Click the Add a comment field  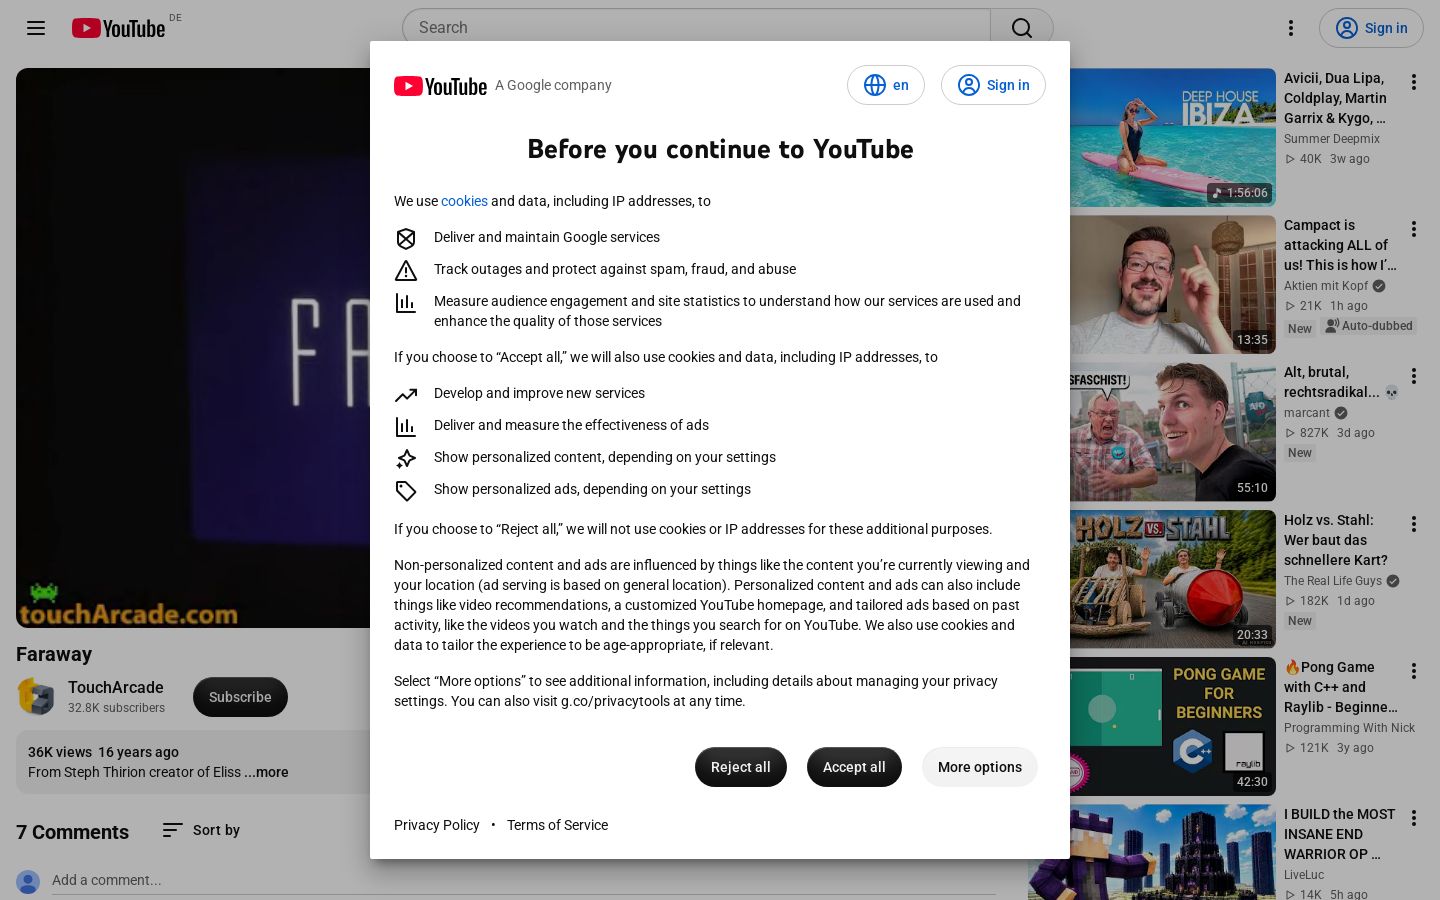524,880
